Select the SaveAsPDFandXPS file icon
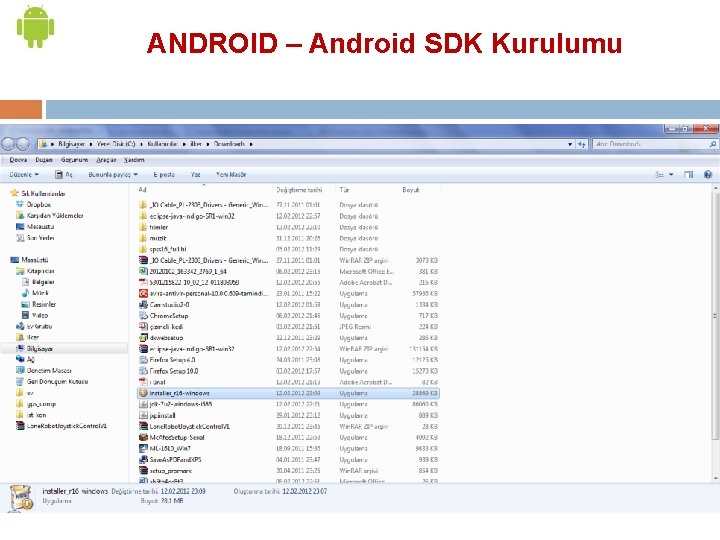The image size is (720, 540). click(143, 460)
